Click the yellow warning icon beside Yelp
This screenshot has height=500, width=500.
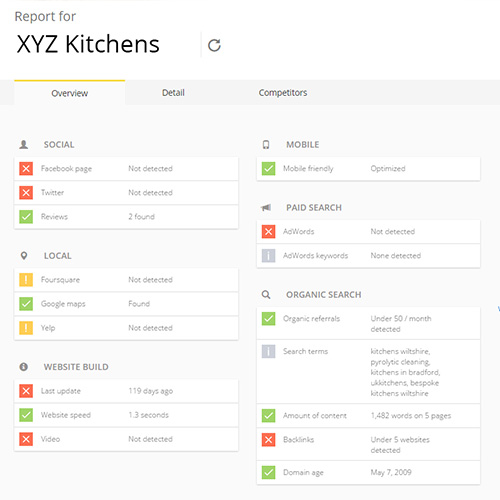[x=26, y=328]
